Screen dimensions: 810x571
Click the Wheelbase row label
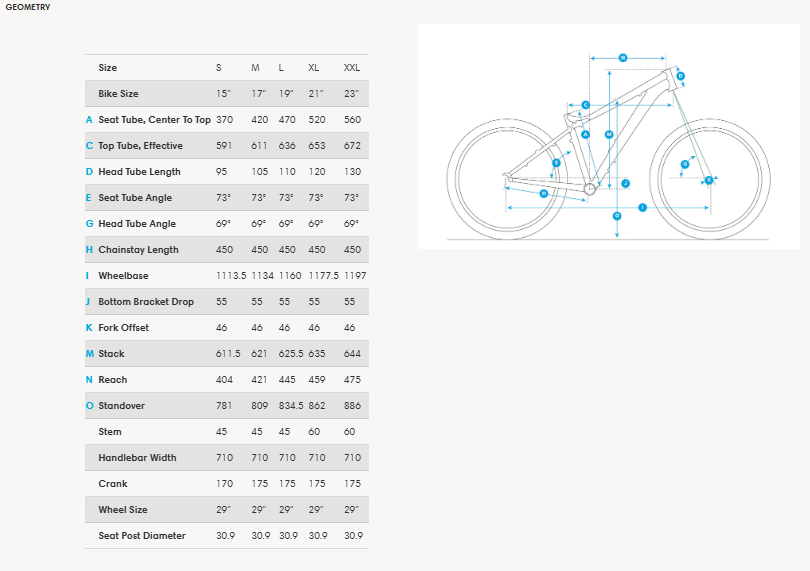[126, 276]
